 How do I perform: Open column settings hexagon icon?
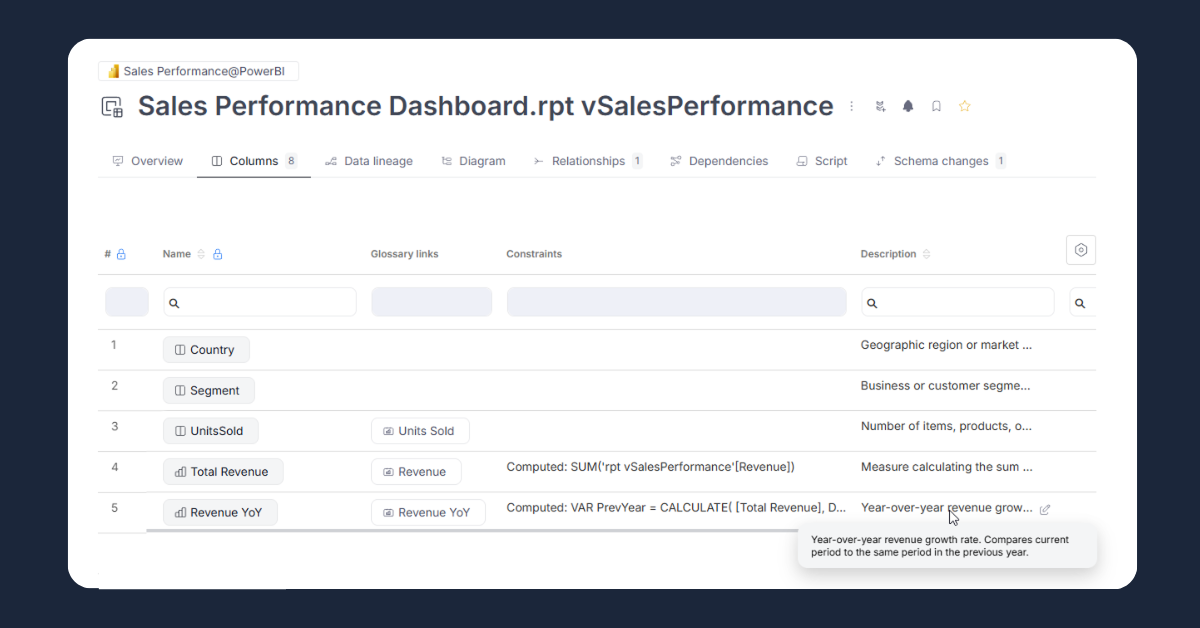pyautogui.click(x=1081, y=250)
